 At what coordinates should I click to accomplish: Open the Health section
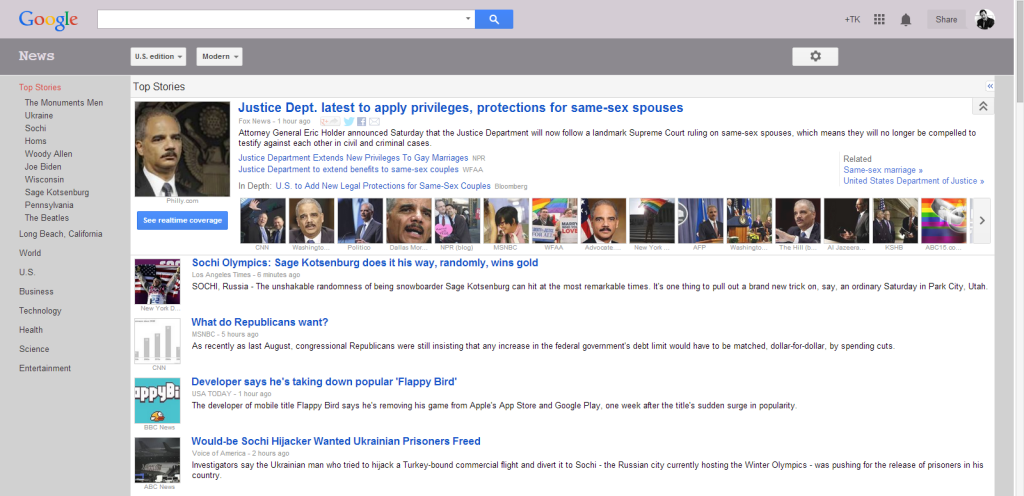coord(31,330)
